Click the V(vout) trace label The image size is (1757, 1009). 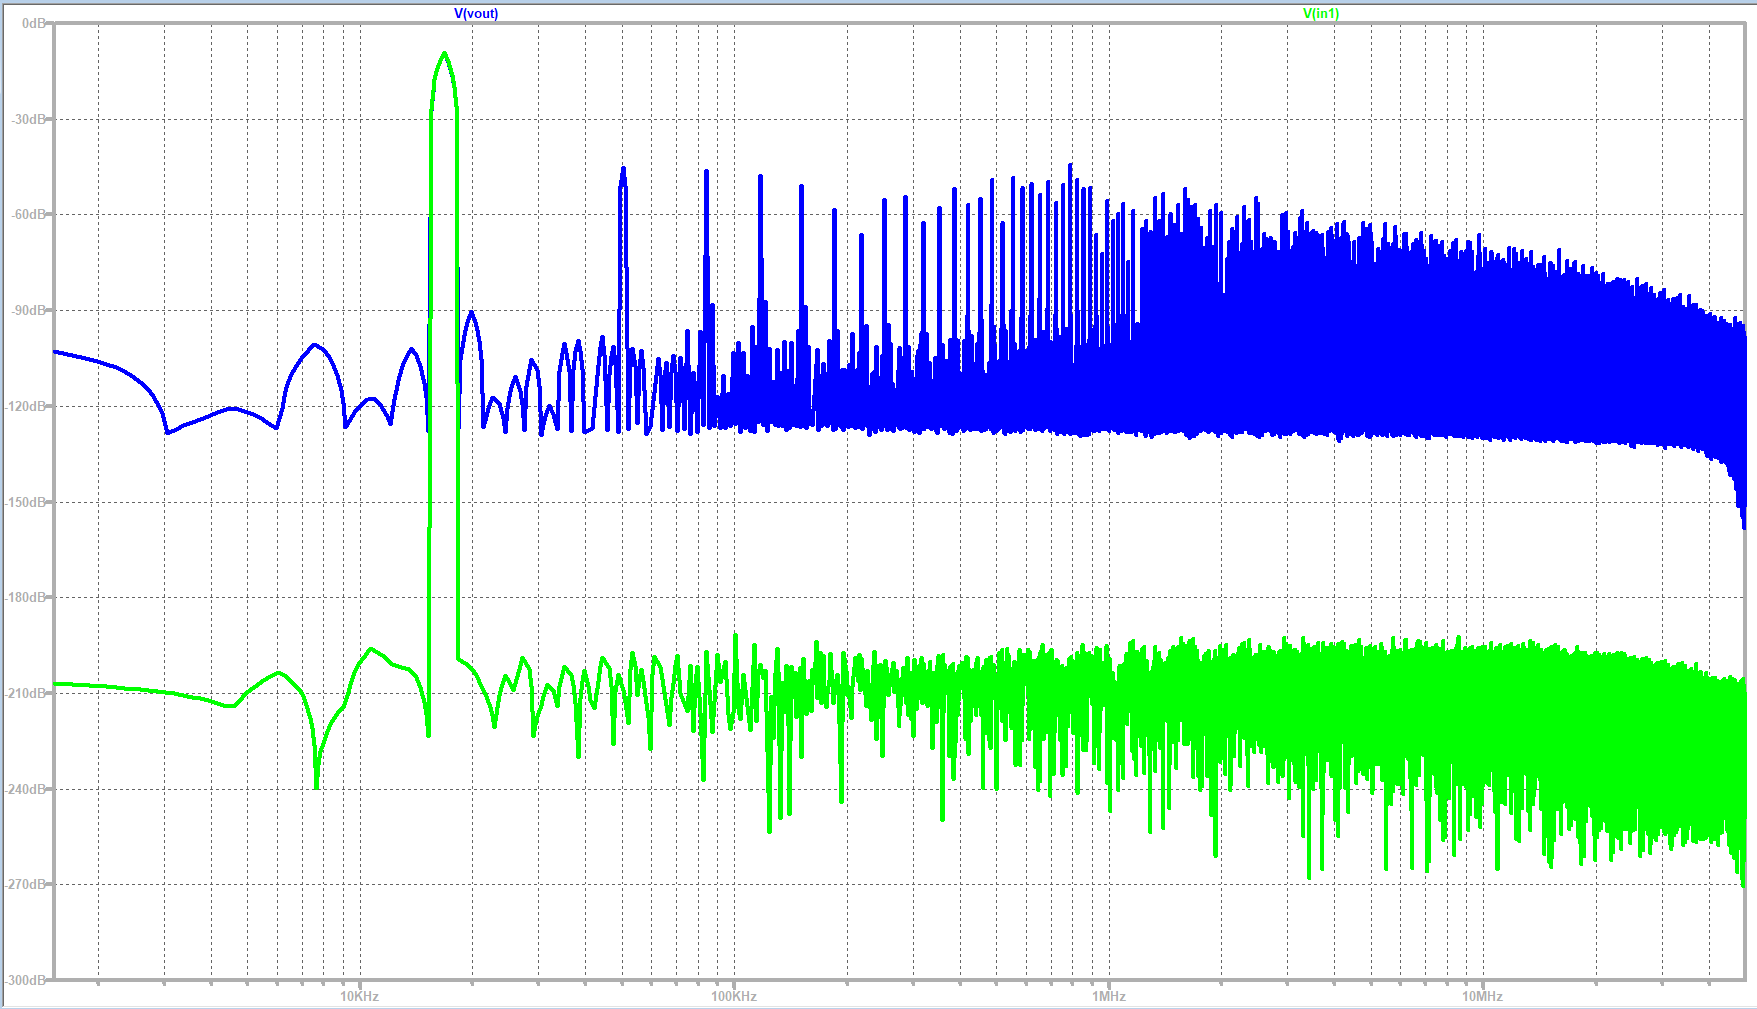coord(476,13)
